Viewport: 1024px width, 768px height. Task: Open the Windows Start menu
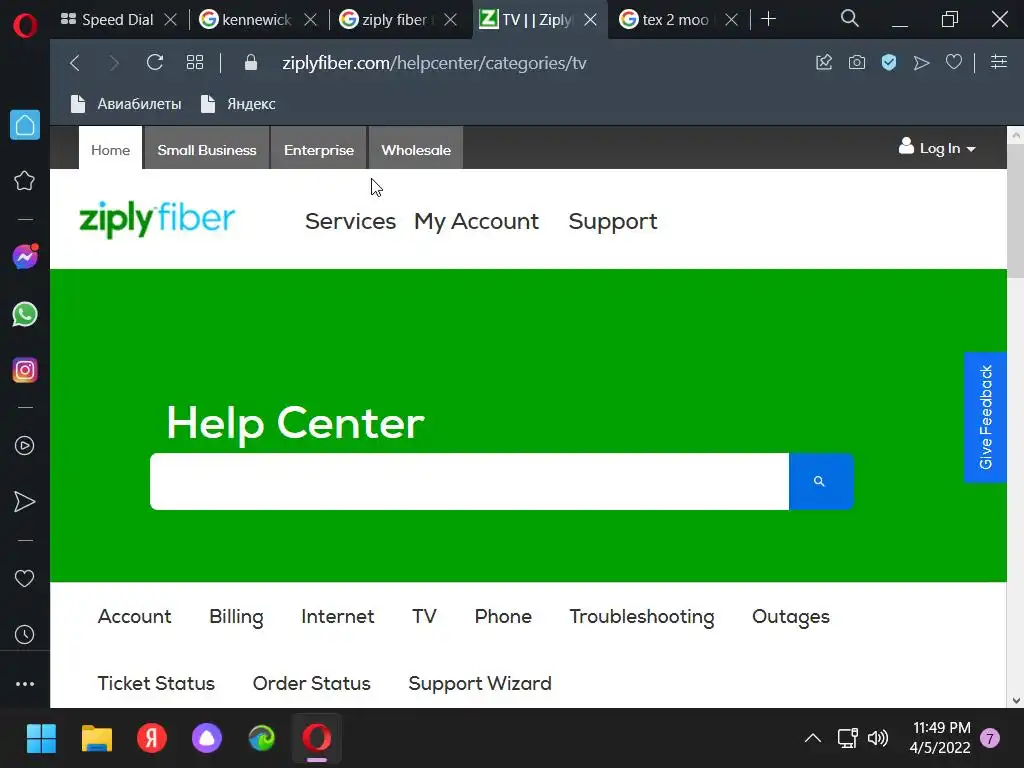(x=41, y=738)
